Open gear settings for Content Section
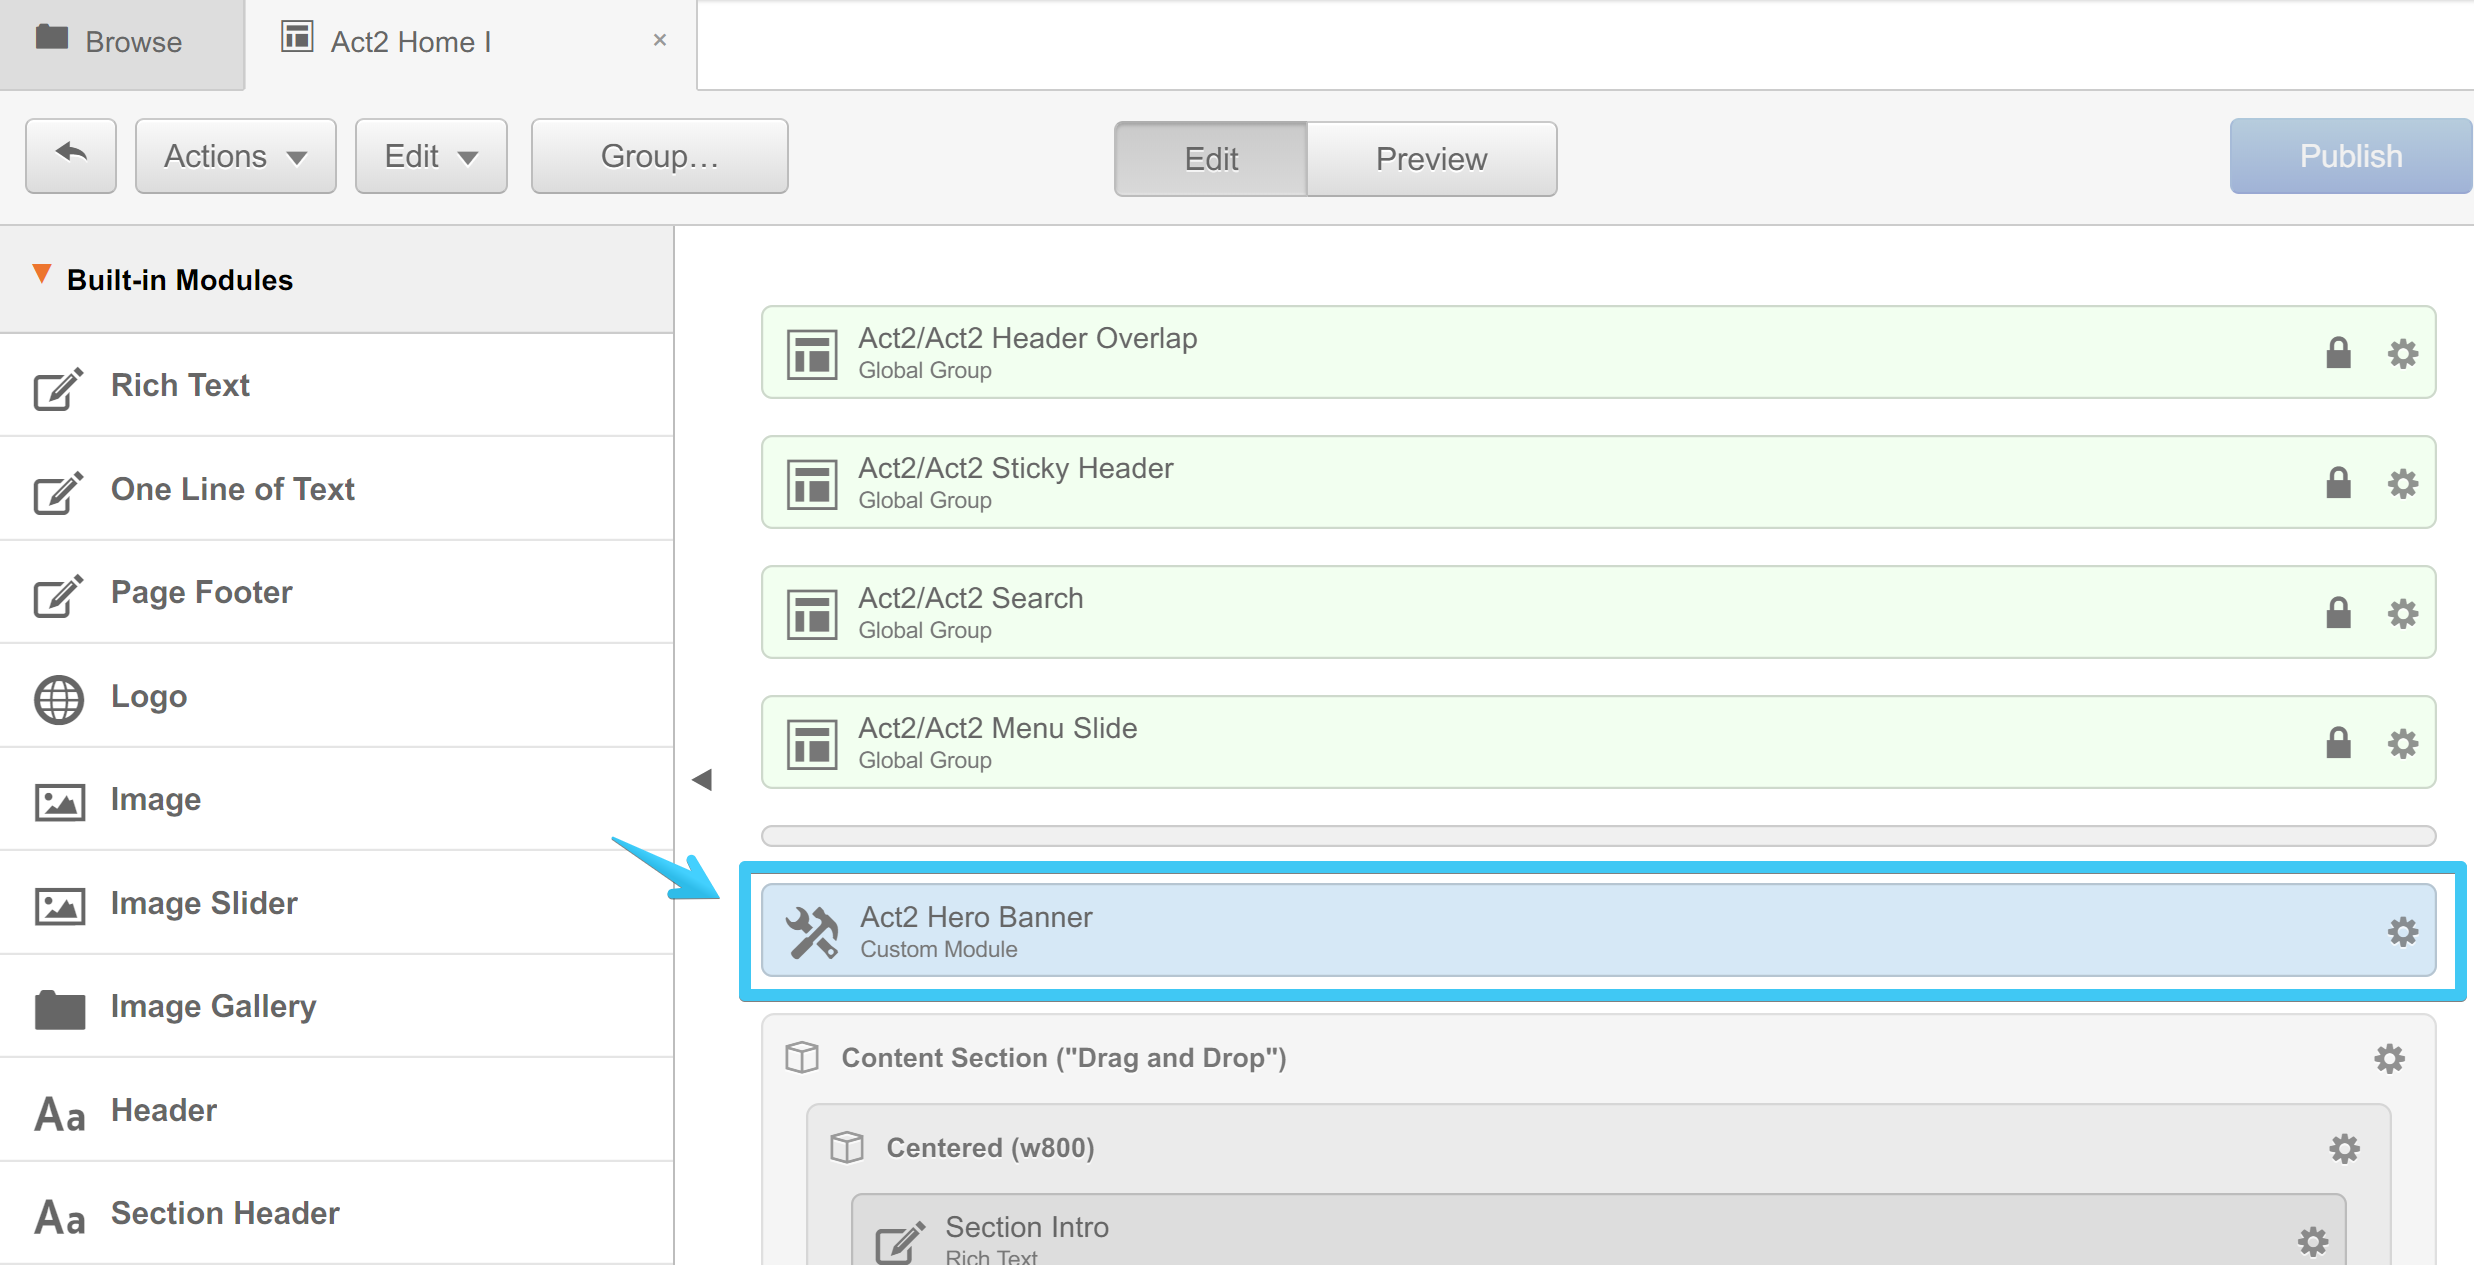The width and height of the screenshot is (2474, 1265). [2389, 1059]
